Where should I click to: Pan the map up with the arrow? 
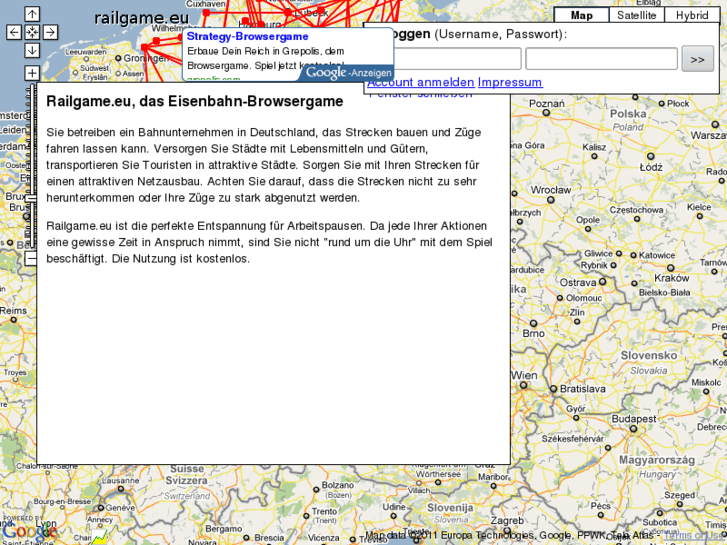[x=32, y=14]
